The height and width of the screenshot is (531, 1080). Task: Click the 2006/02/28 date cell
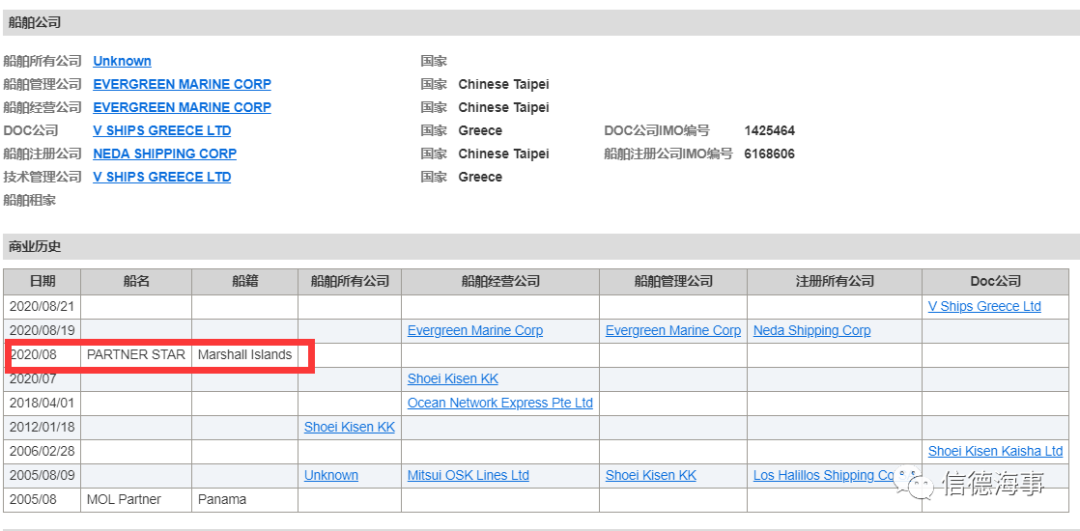[42, 451]
